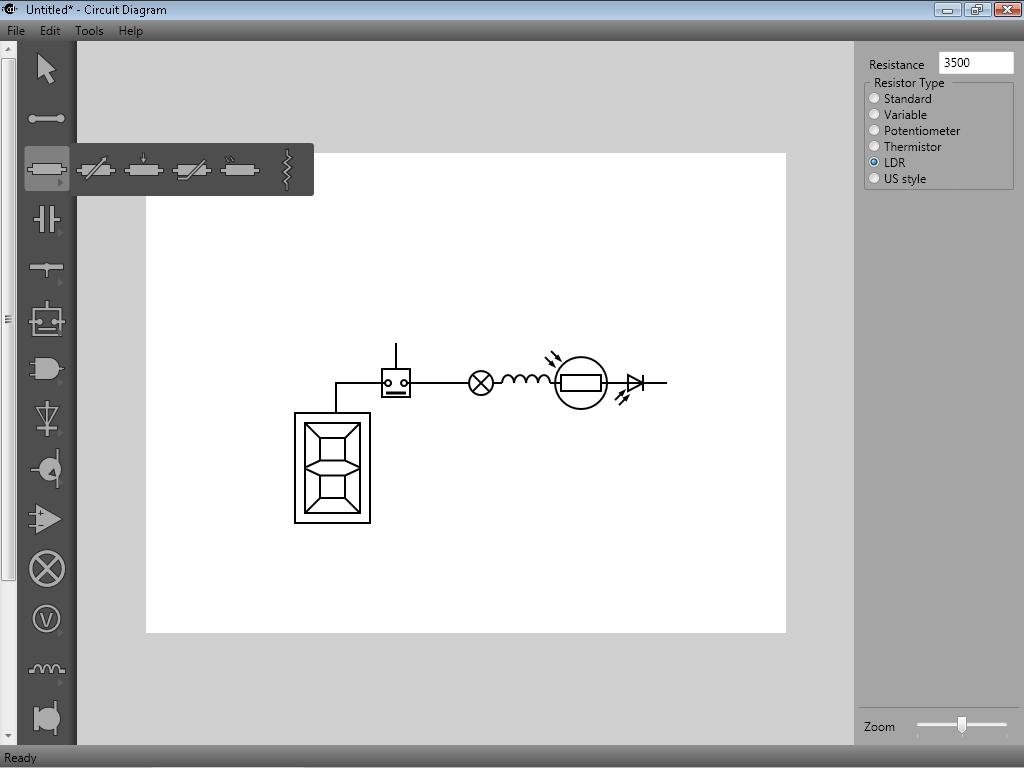Select the Potentiometer resistor type
1024x768 pixels.
click(873, 130)
